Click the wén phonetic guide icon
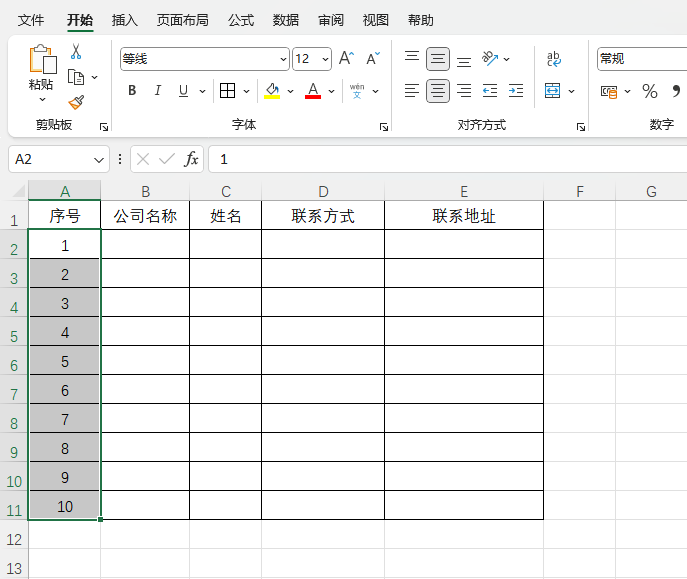This screenshot has height=579, width=687. [x=357, y=91]
